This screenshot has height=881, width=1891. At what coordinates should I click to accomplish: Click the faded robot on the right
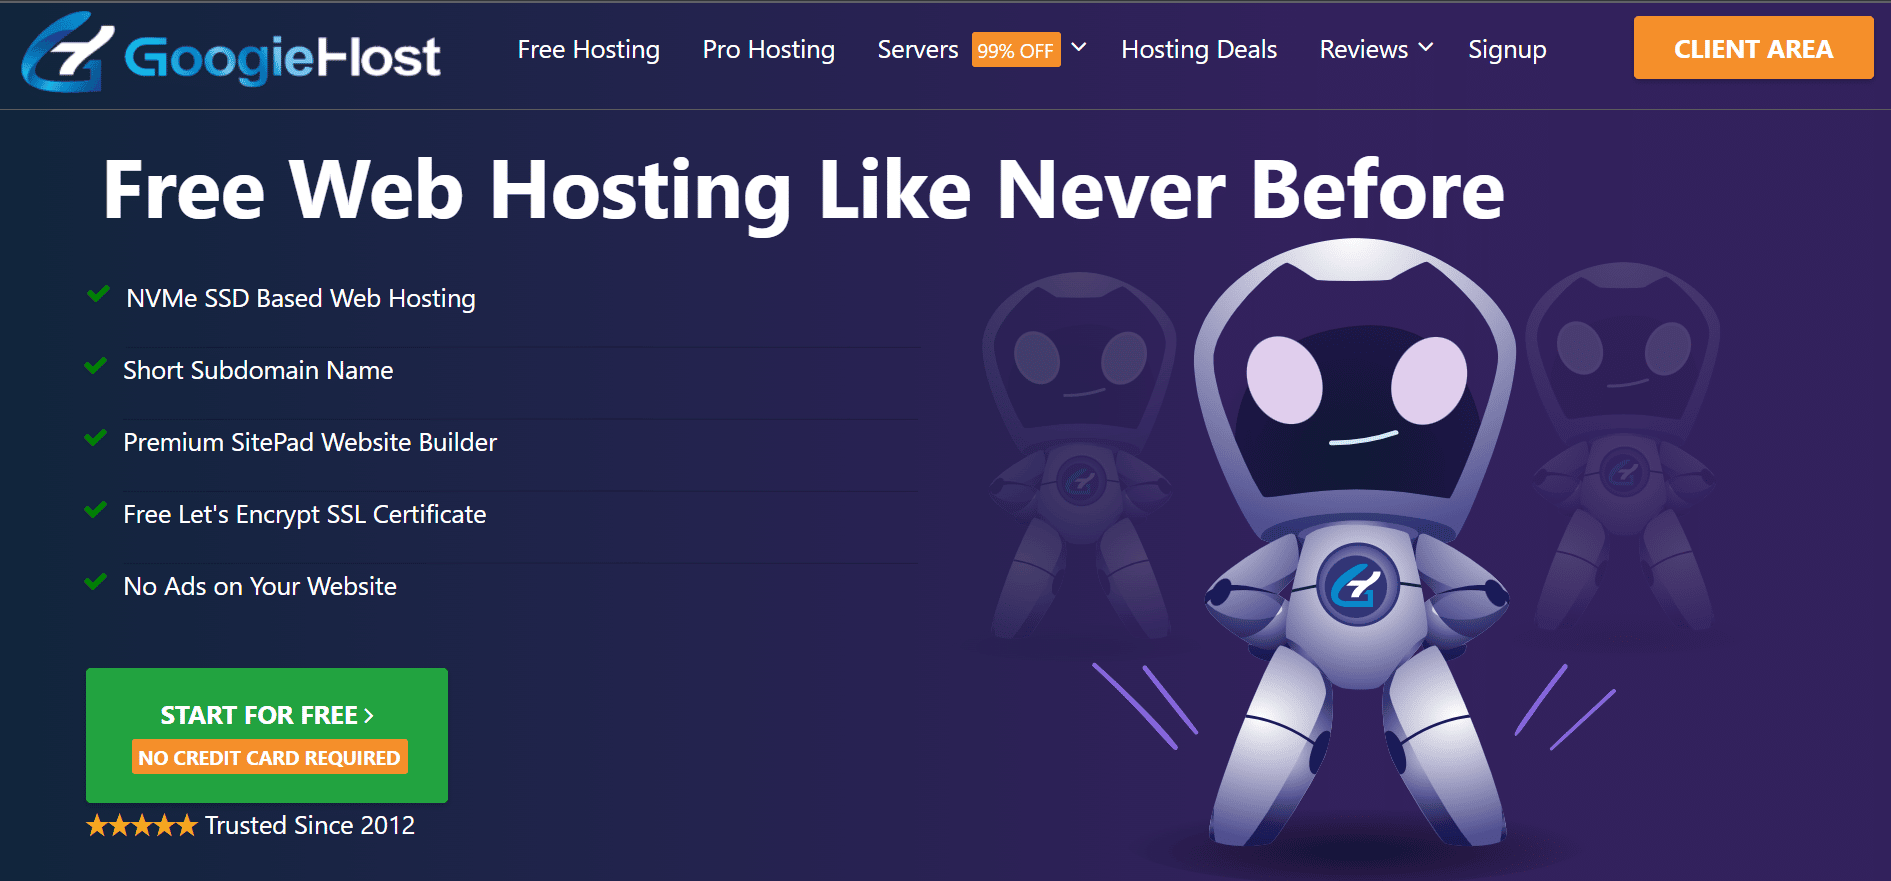(1625, 445)
